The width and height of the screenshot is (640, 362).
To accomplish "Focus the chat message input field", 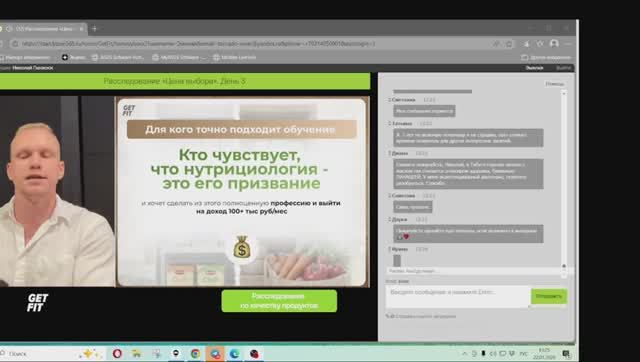I will pyautogui.click(x=457, y=296).
